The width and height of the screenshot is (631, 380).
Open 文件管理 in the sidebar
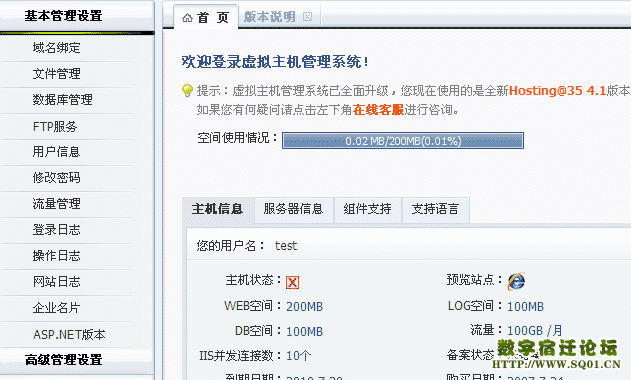pos(57,74)
